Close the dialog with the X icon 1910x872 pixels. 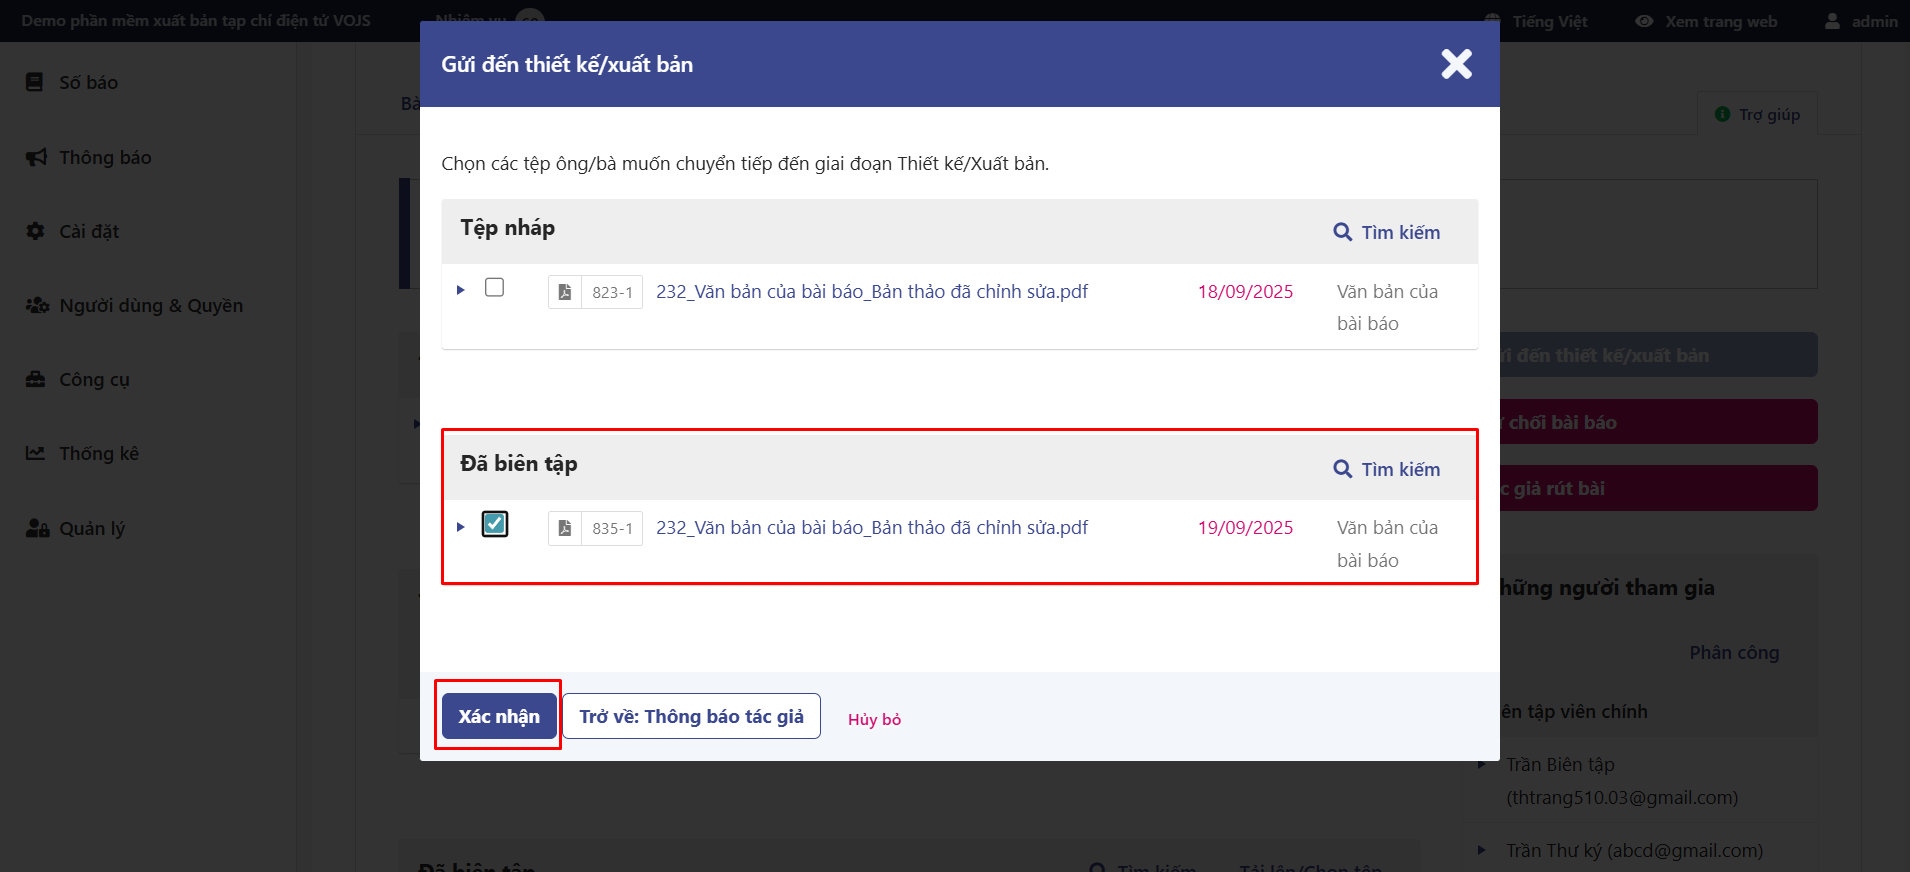coord(1456,64)
